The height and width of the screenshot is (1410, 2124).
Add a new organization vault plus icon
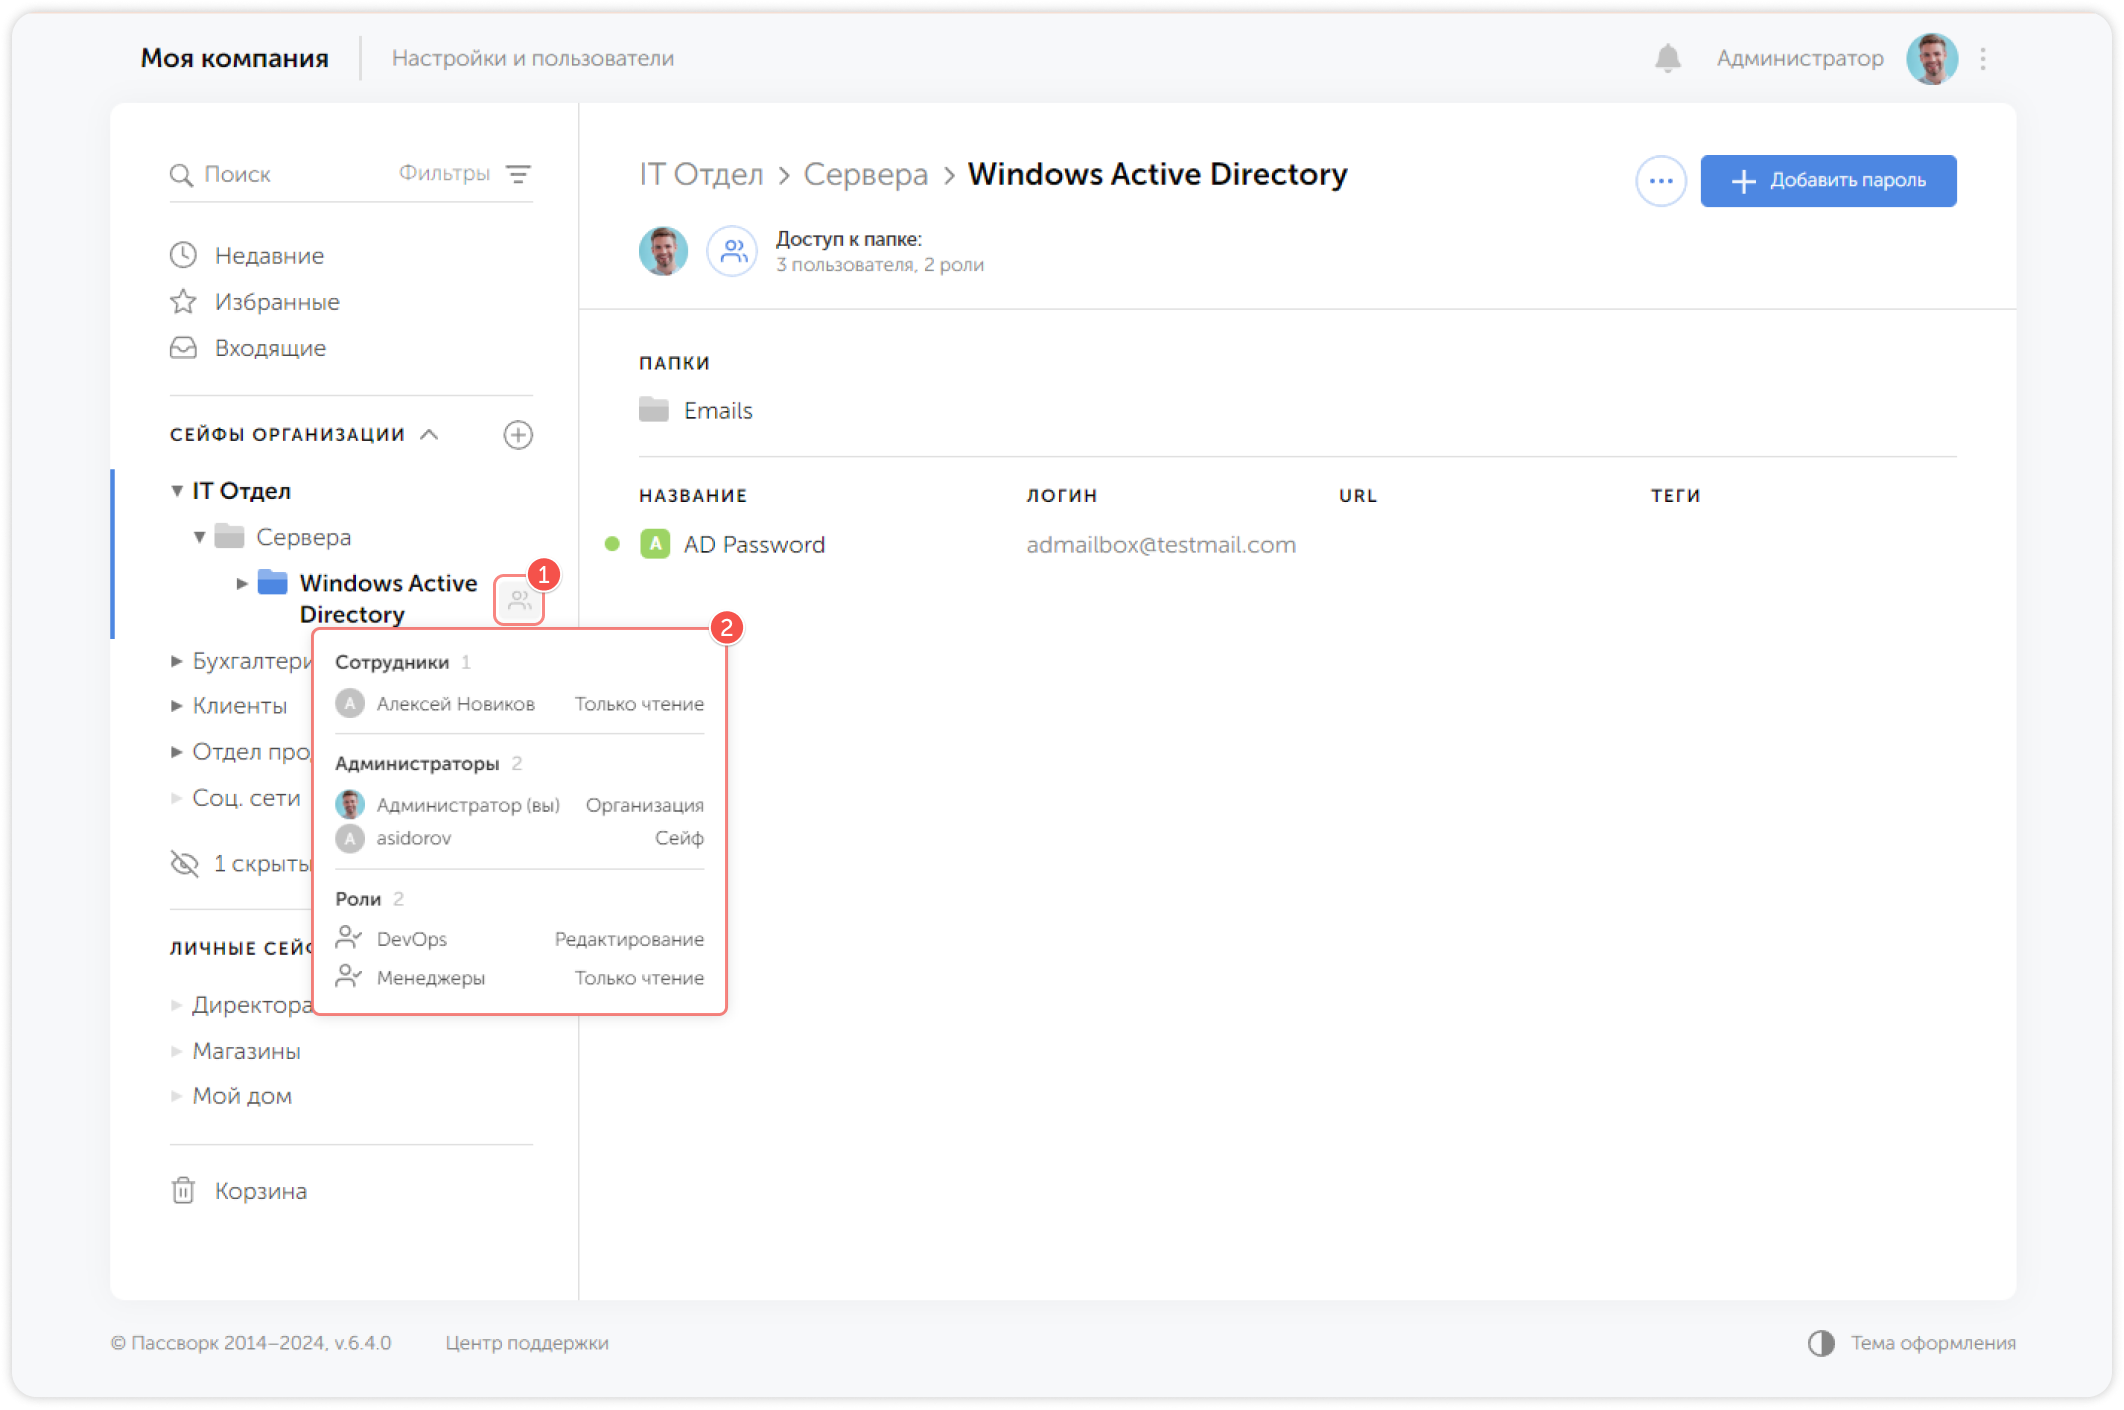(x=517, y=435)
